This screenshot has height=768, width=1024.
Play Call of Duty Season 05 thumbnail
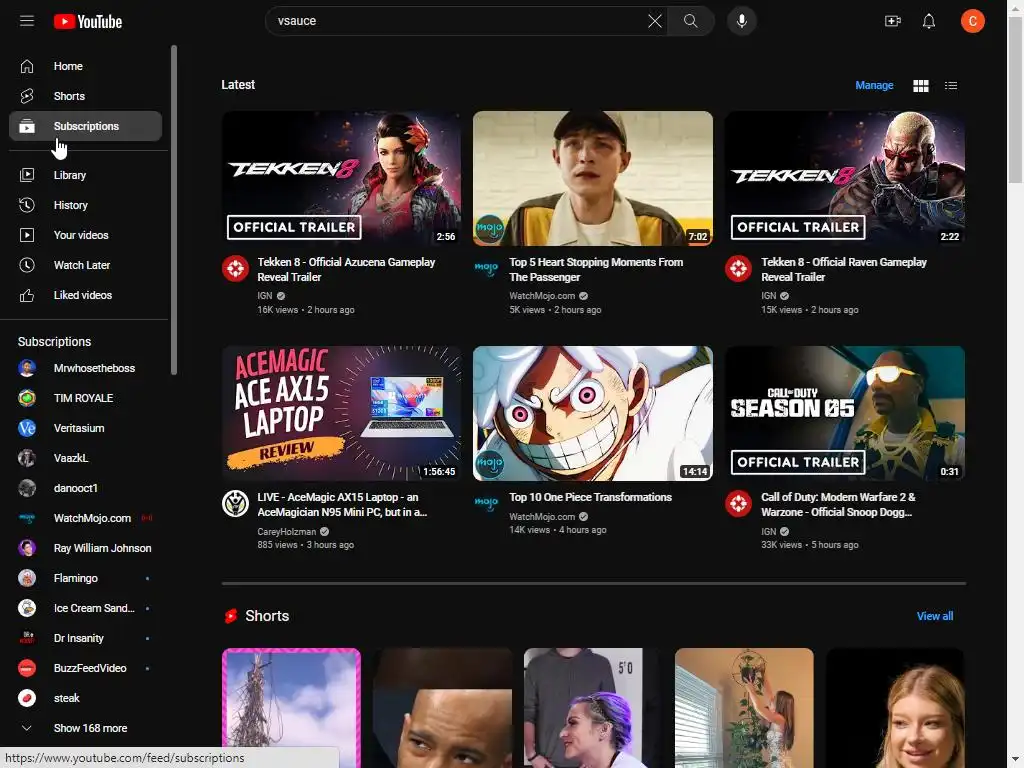pyautogui.click(x=845, y=413)
